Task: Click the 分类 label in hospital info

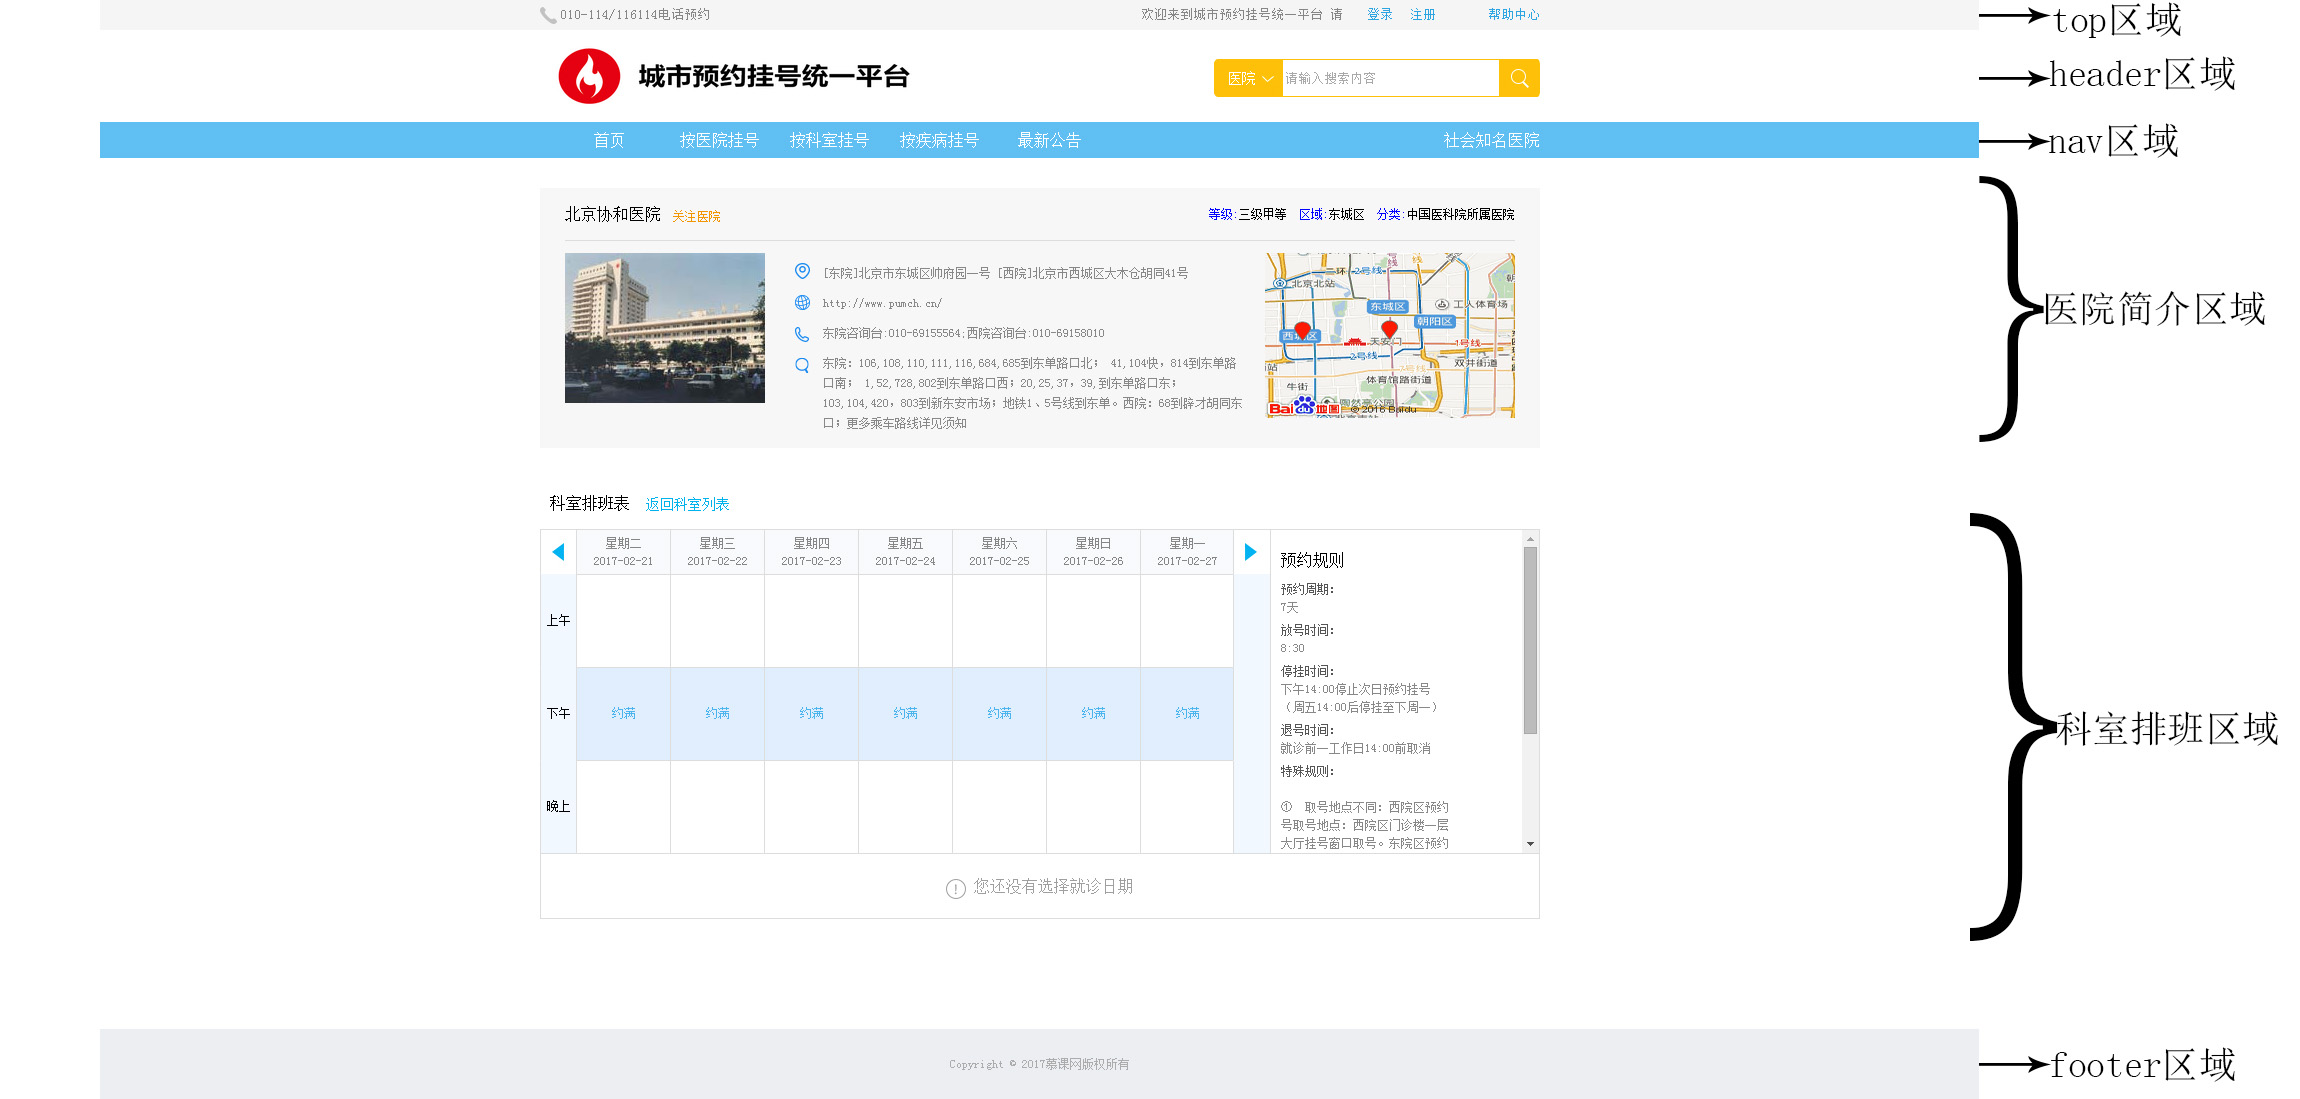Action: 1389,214
